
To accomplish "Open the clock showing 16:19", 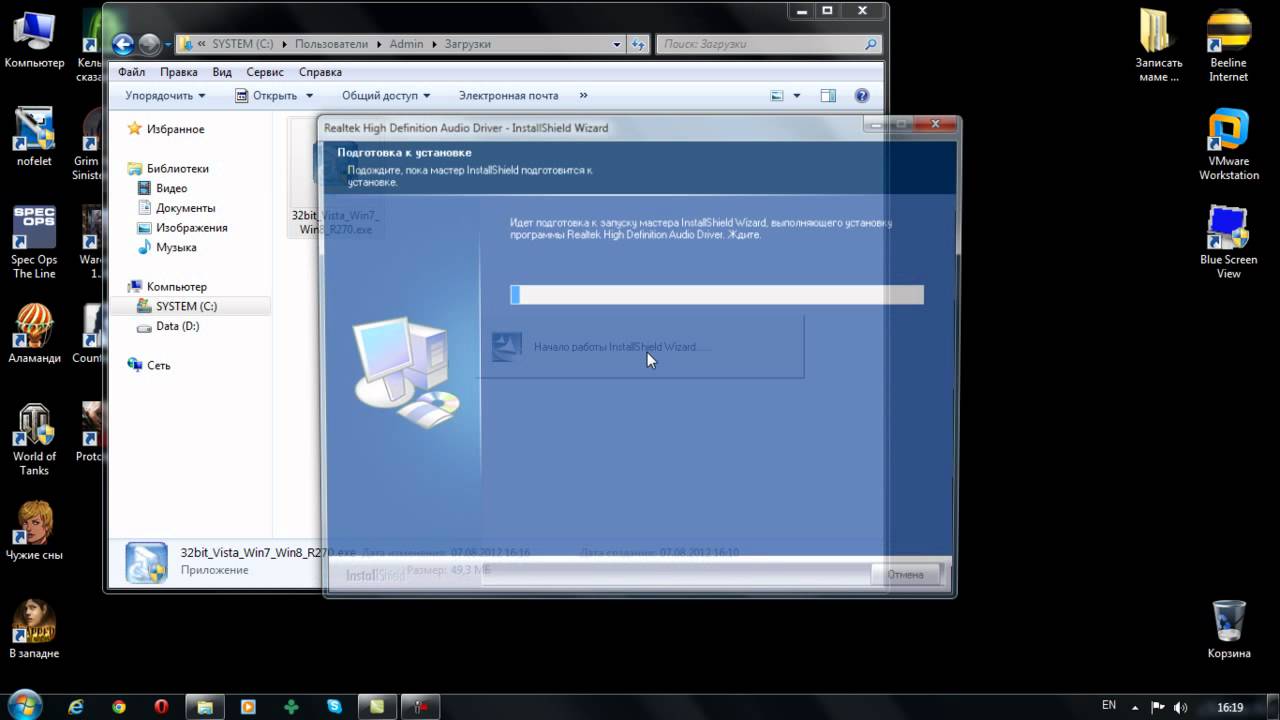I will pyautogui.click(x=1230, y=707).
